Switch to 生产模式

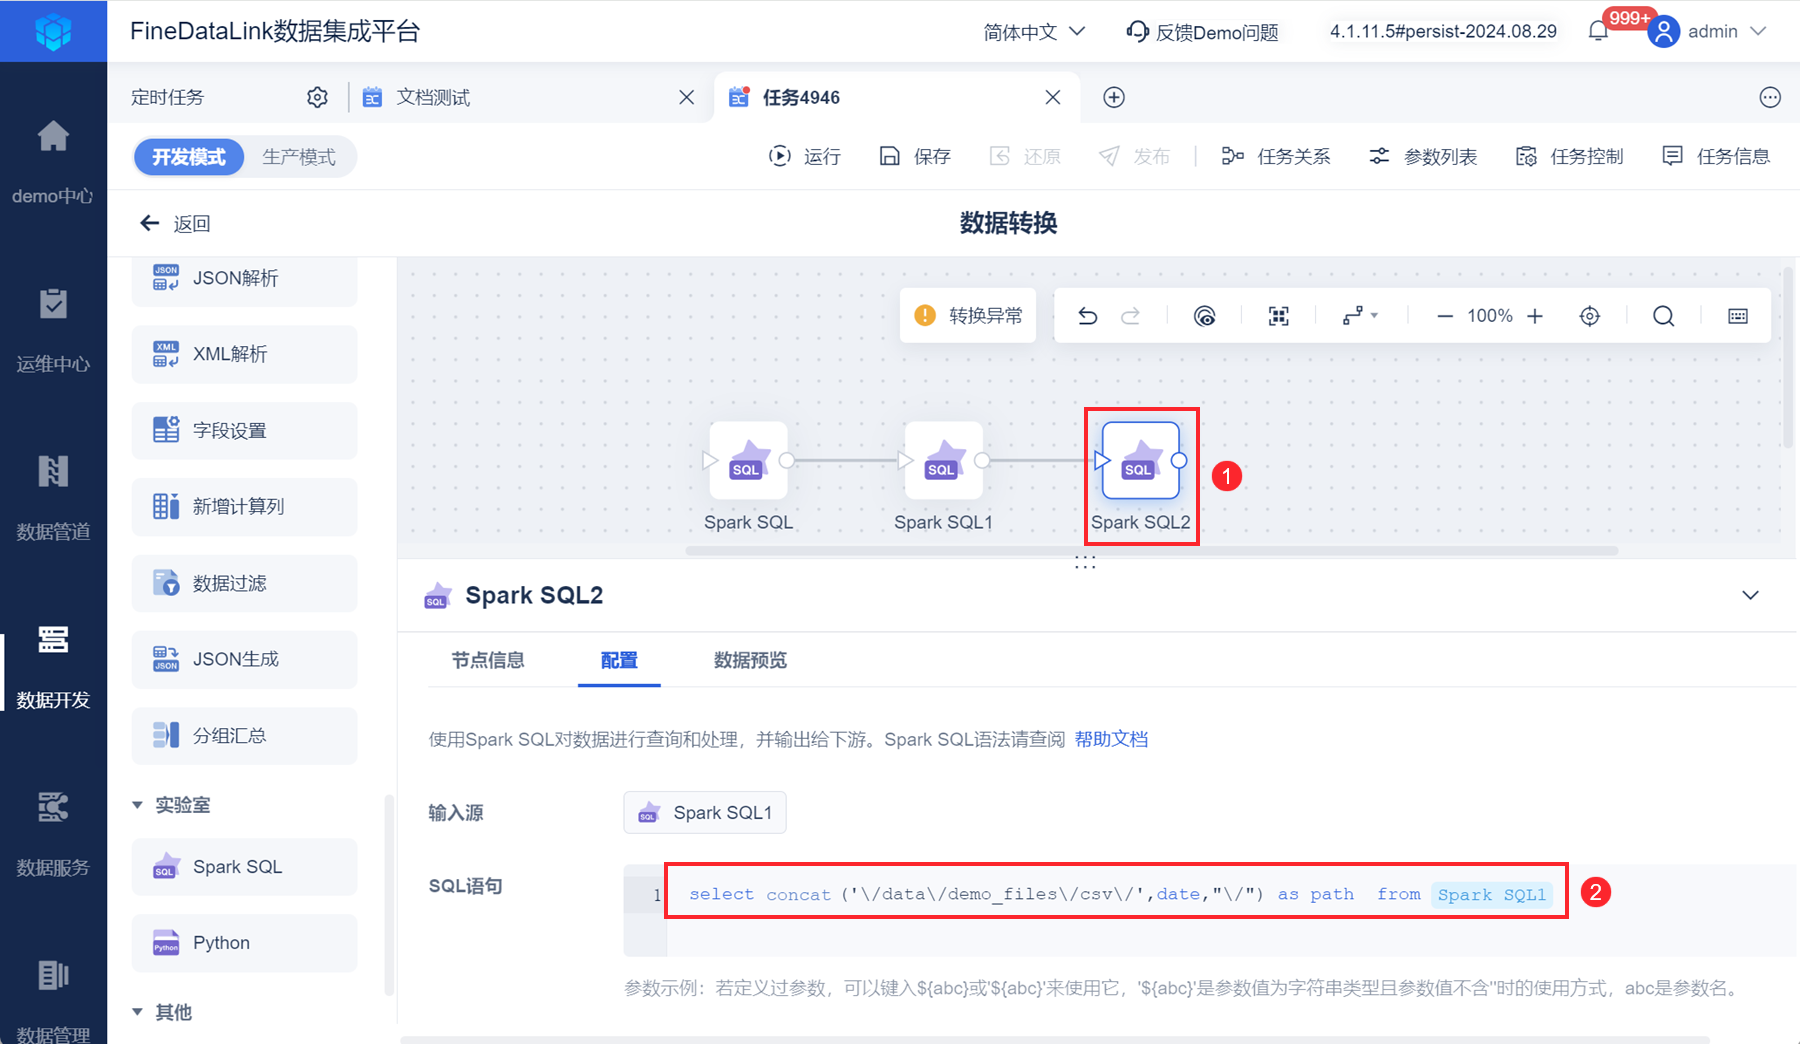pyautogui.click(x=299, y=157)
